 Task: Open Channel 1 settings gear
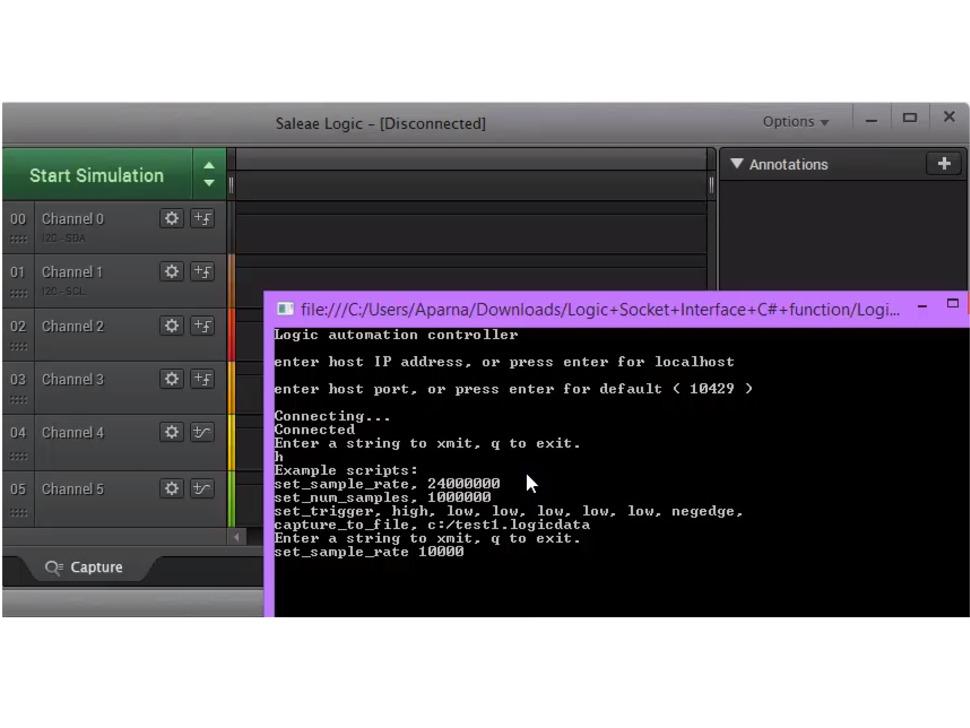click(172, 271)
